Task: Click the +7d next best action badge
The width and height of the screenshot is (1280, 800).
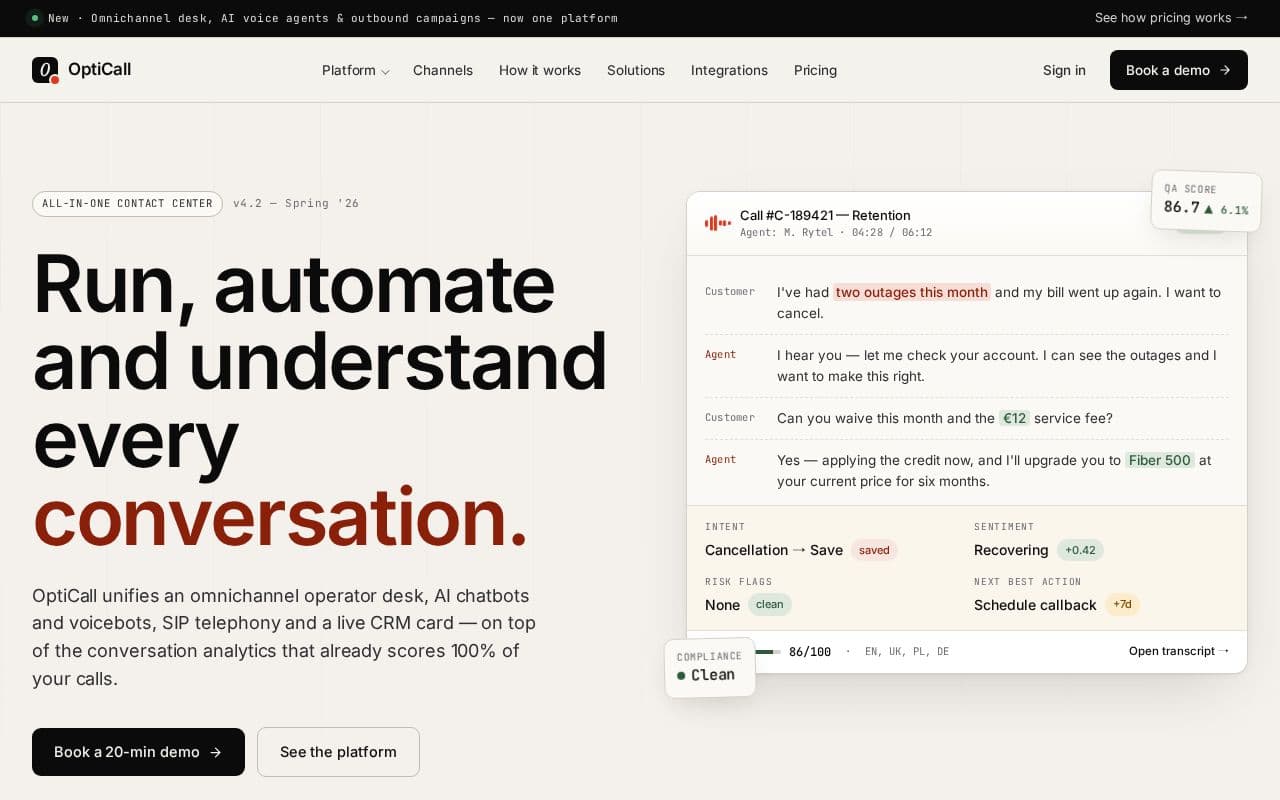Action: click(x=1122, y=604)
